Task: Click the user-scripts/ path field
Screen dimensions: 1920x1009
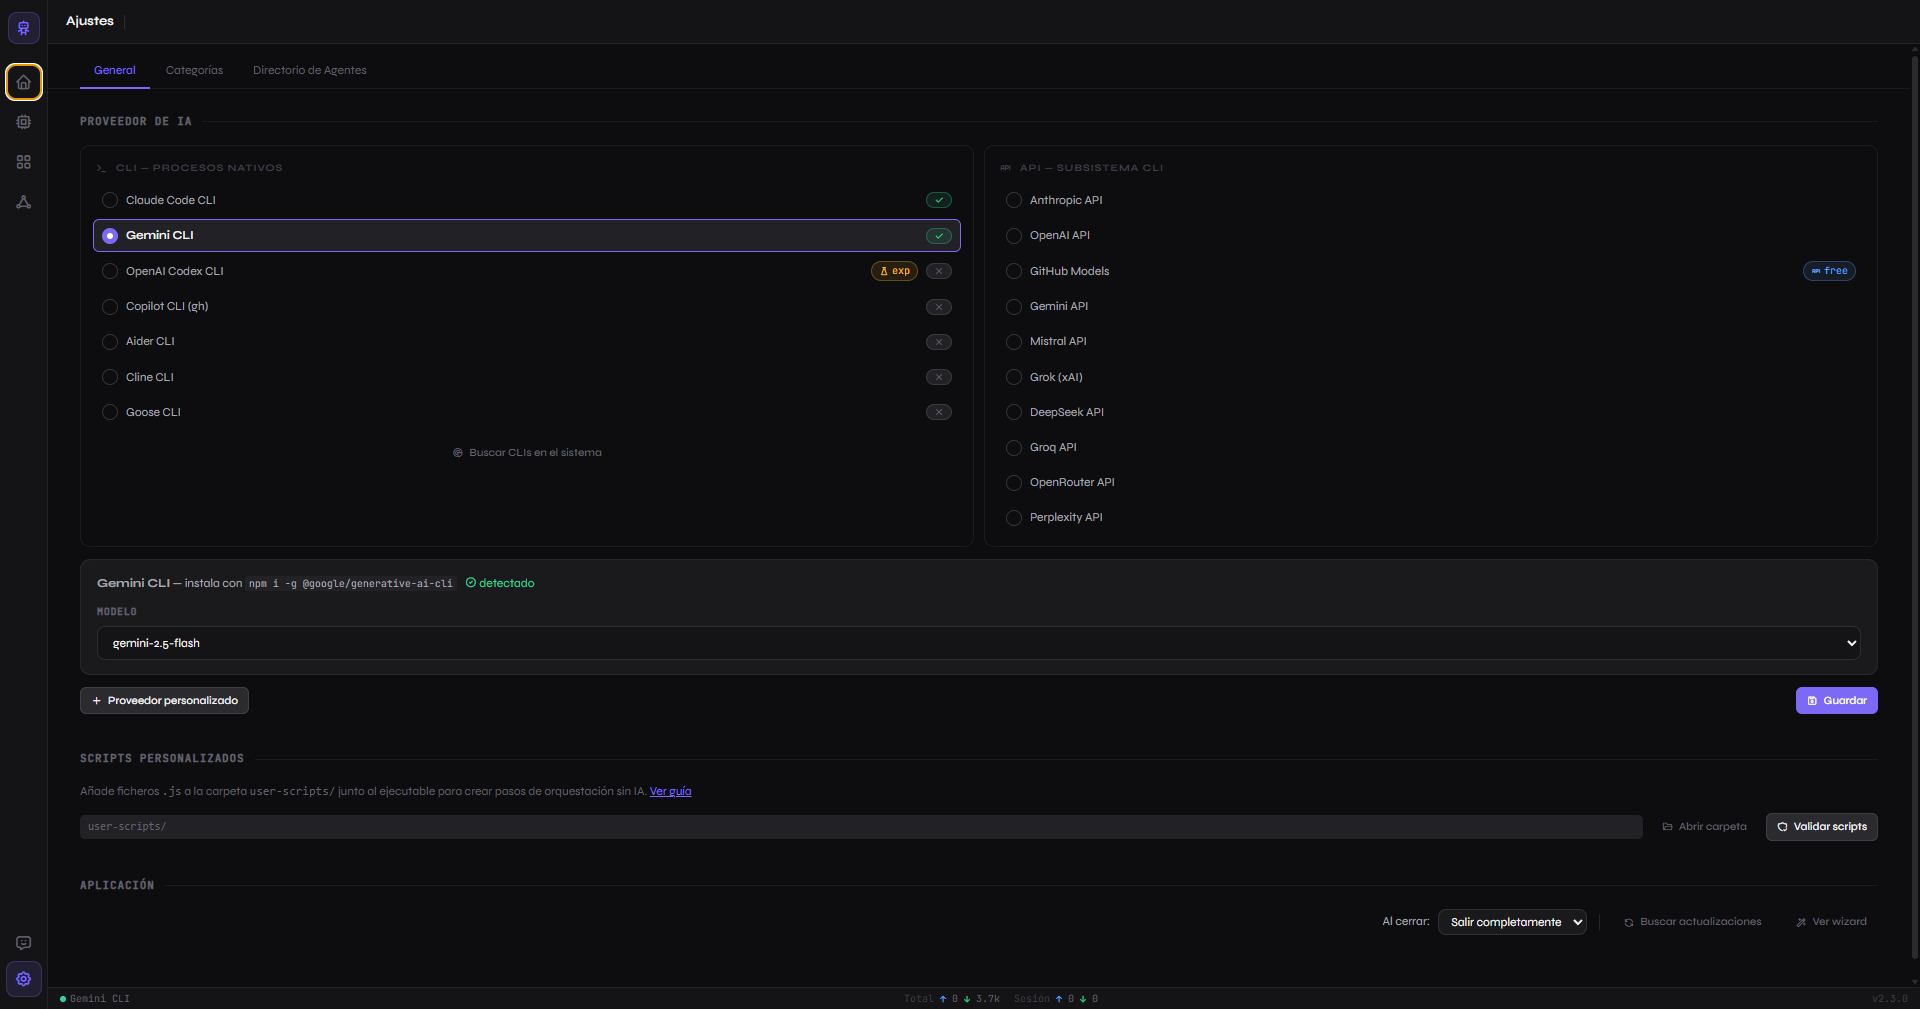Action: point(861,827)
